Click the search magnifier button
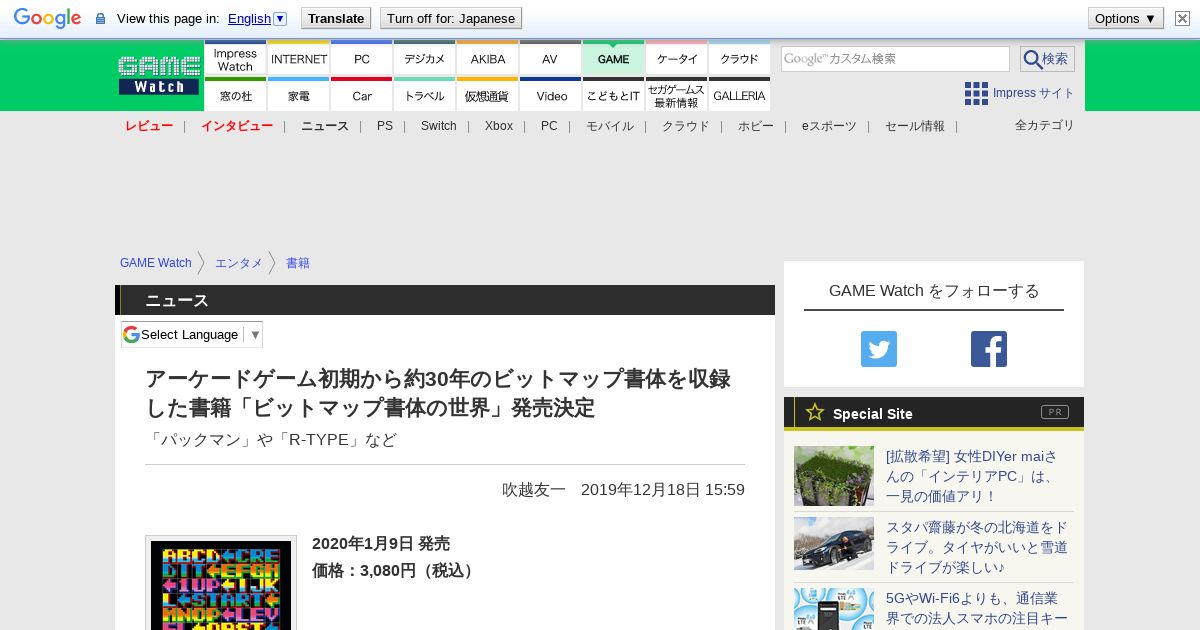This screenshot has width=1200, height=630. coord(1047,59)
